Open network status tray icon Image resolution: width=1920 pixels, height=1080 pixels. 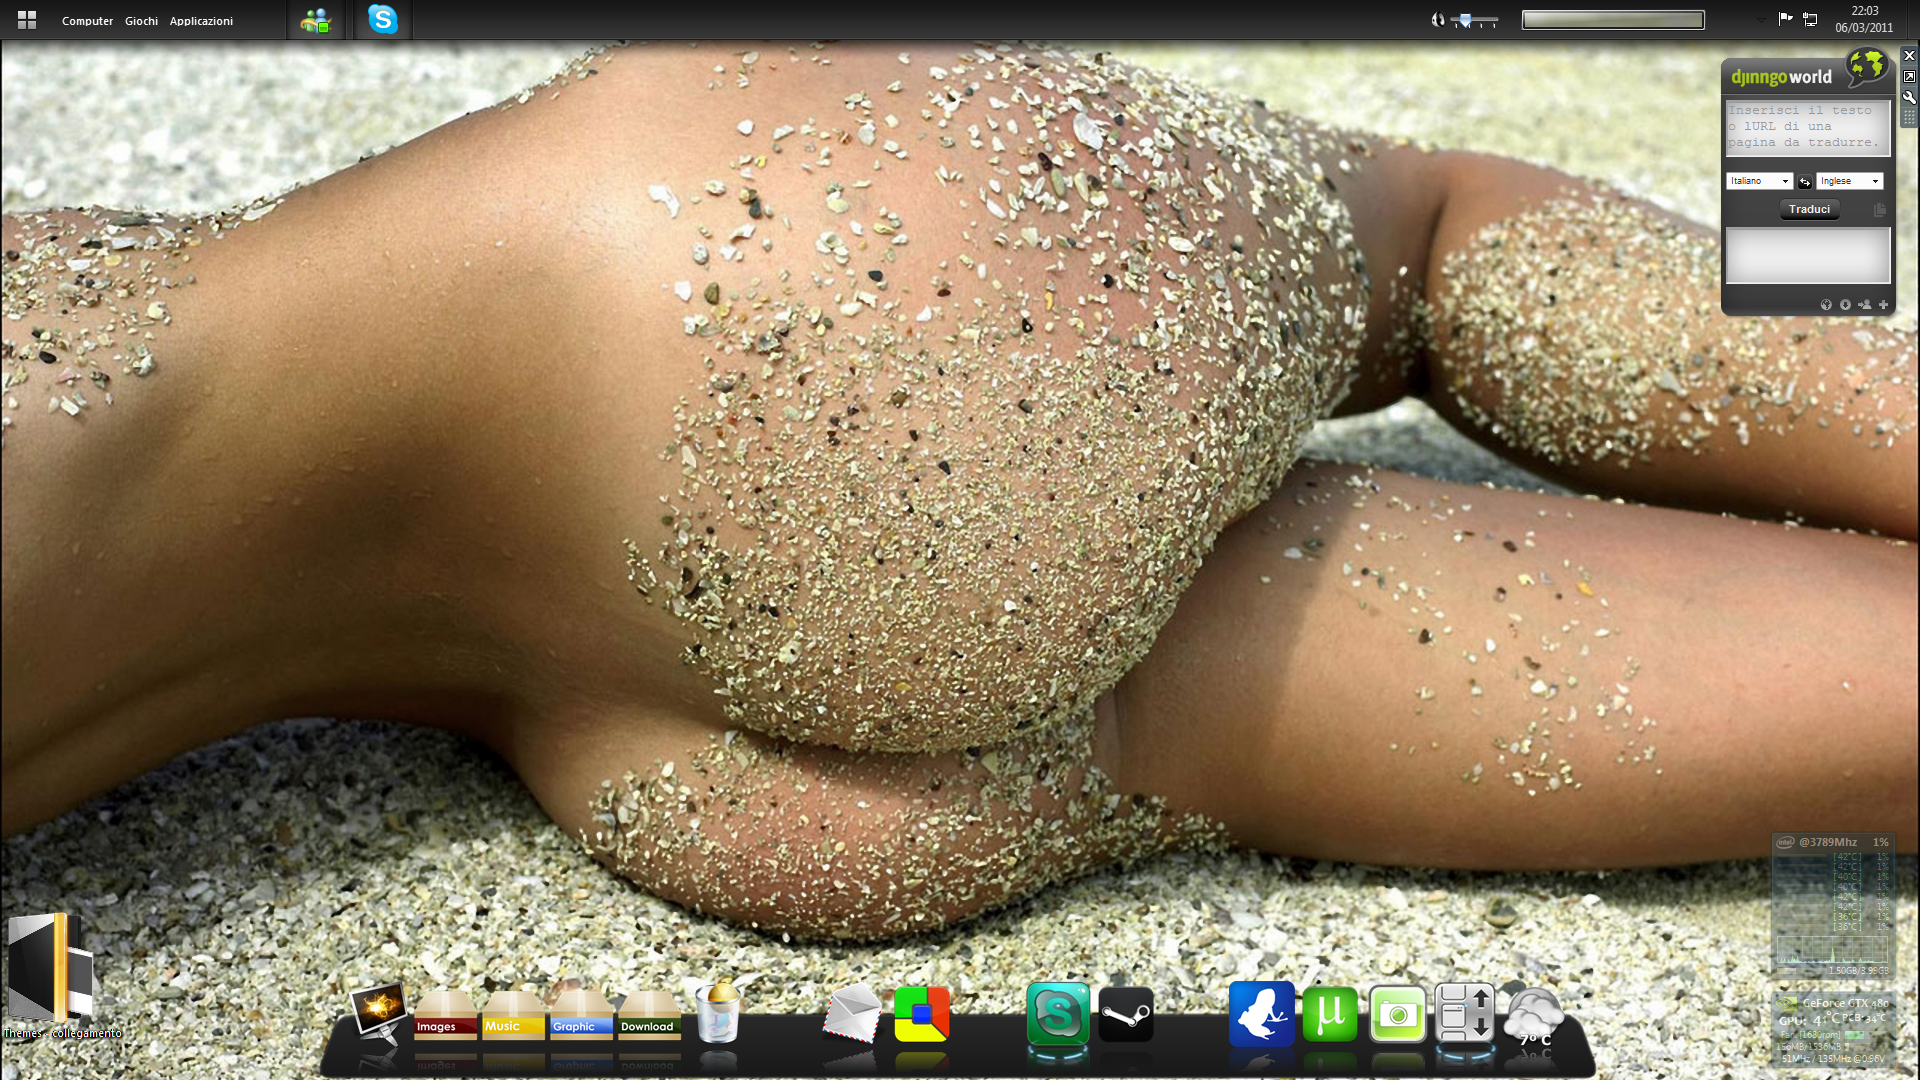pos(1810,19)
